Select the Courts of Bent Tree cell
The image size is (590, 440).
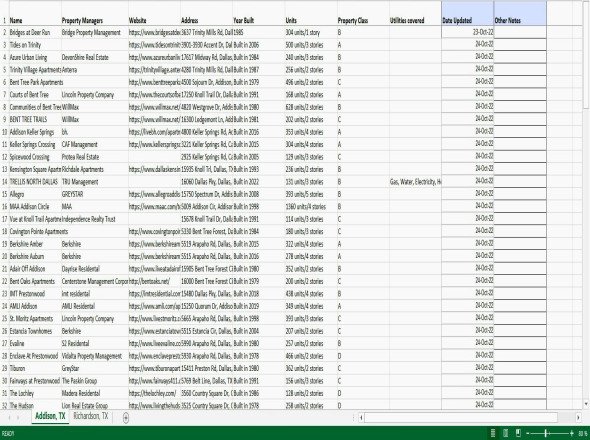[35, 94]
